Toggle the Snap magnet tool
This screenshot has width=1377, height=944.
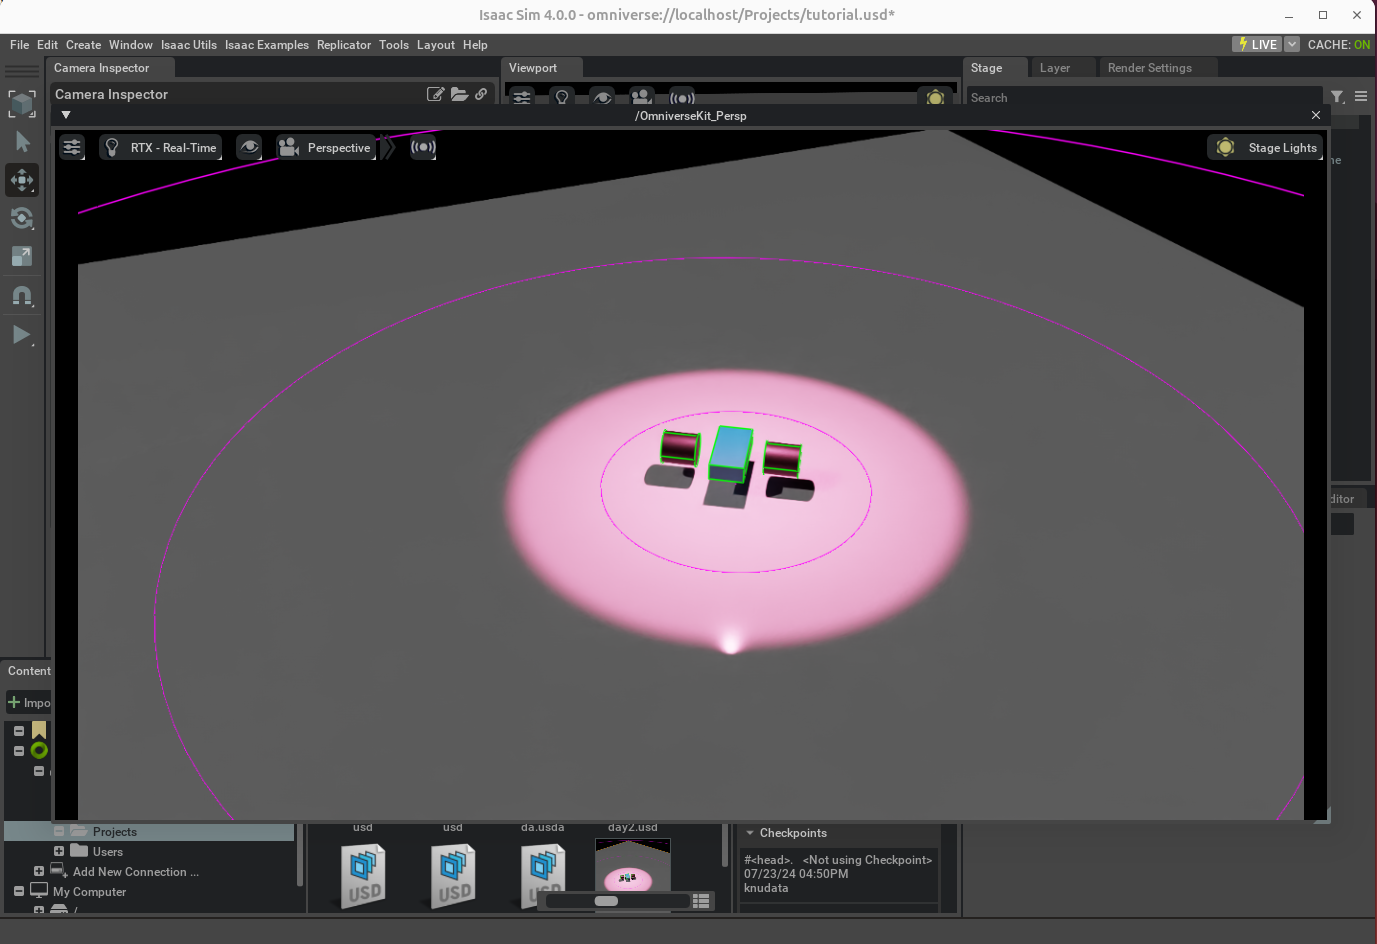[x=22, y=296]
